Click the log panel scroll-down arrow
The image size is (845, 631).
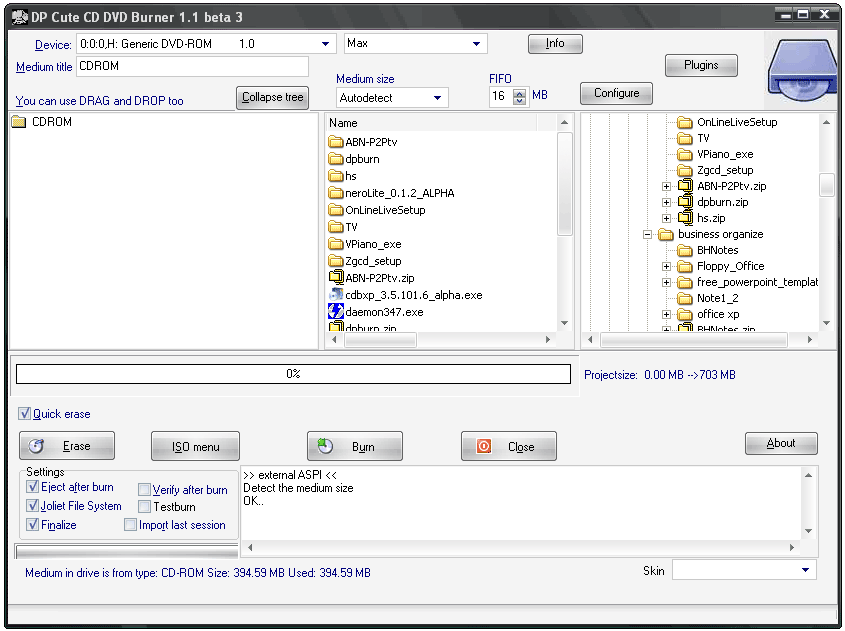(808, 531)
